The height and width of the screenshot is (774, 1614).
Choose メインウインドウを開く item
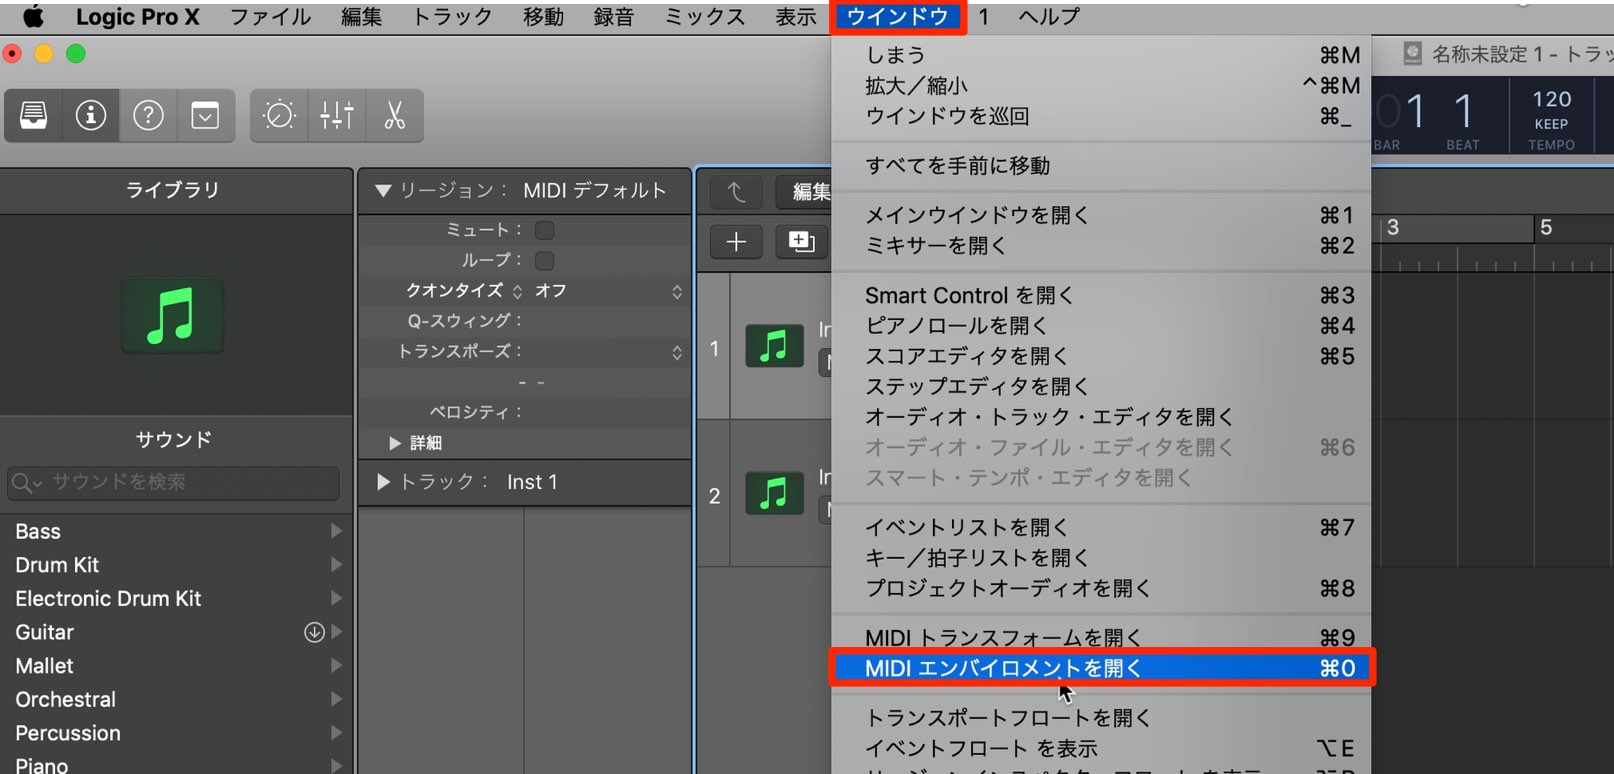click(1101, 215)
